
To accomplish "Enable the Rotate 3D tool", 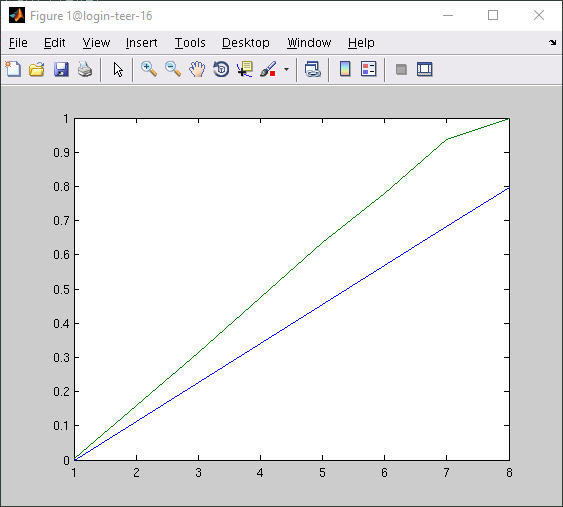I will coord(221,69).
